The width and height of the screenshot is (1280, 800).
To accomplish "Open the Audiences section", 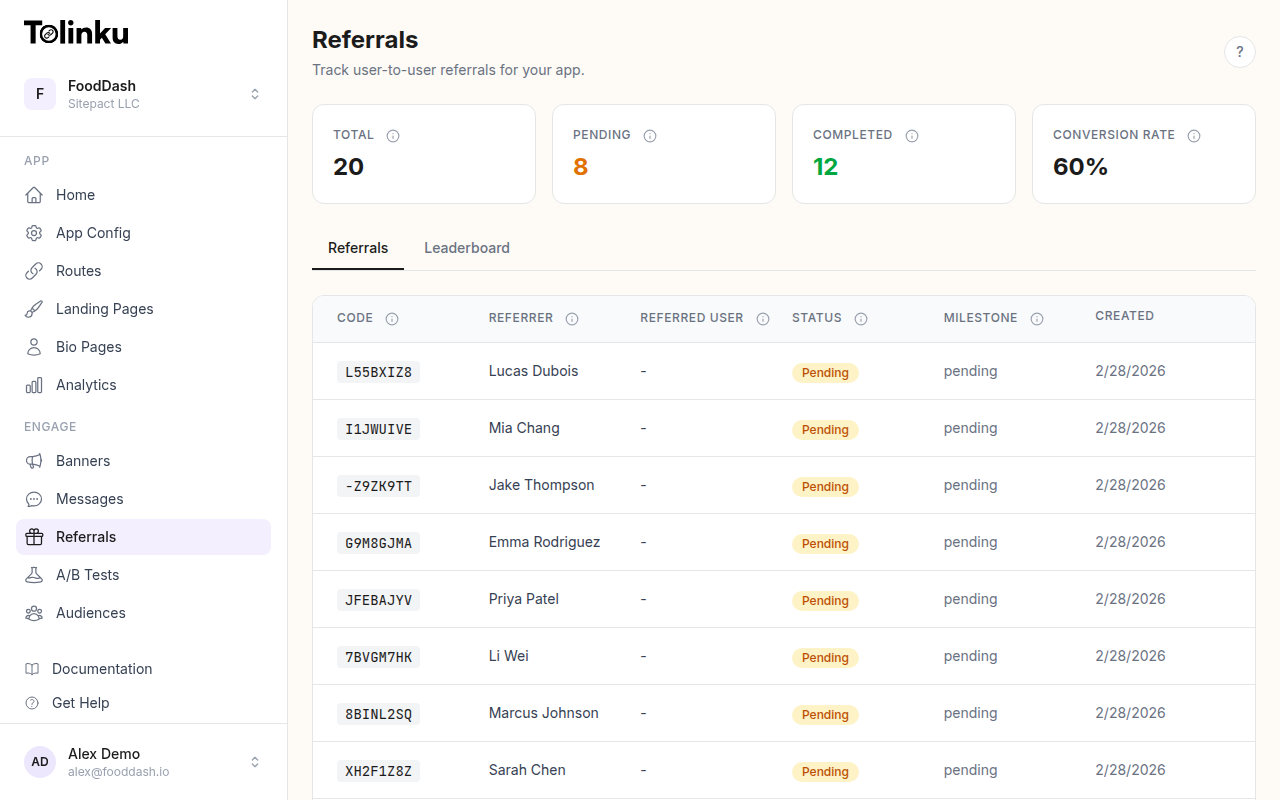I will [88, 612].
